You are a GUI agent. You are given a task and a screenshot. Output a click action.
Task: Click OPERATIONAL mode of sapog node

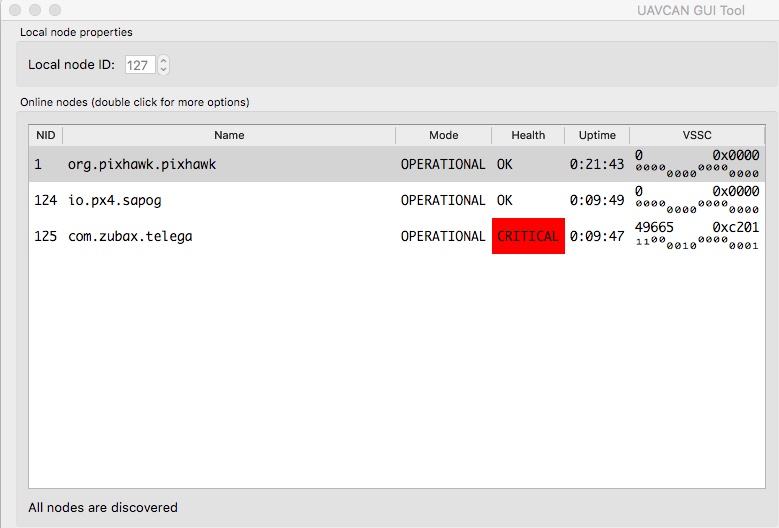pos(443,200)
